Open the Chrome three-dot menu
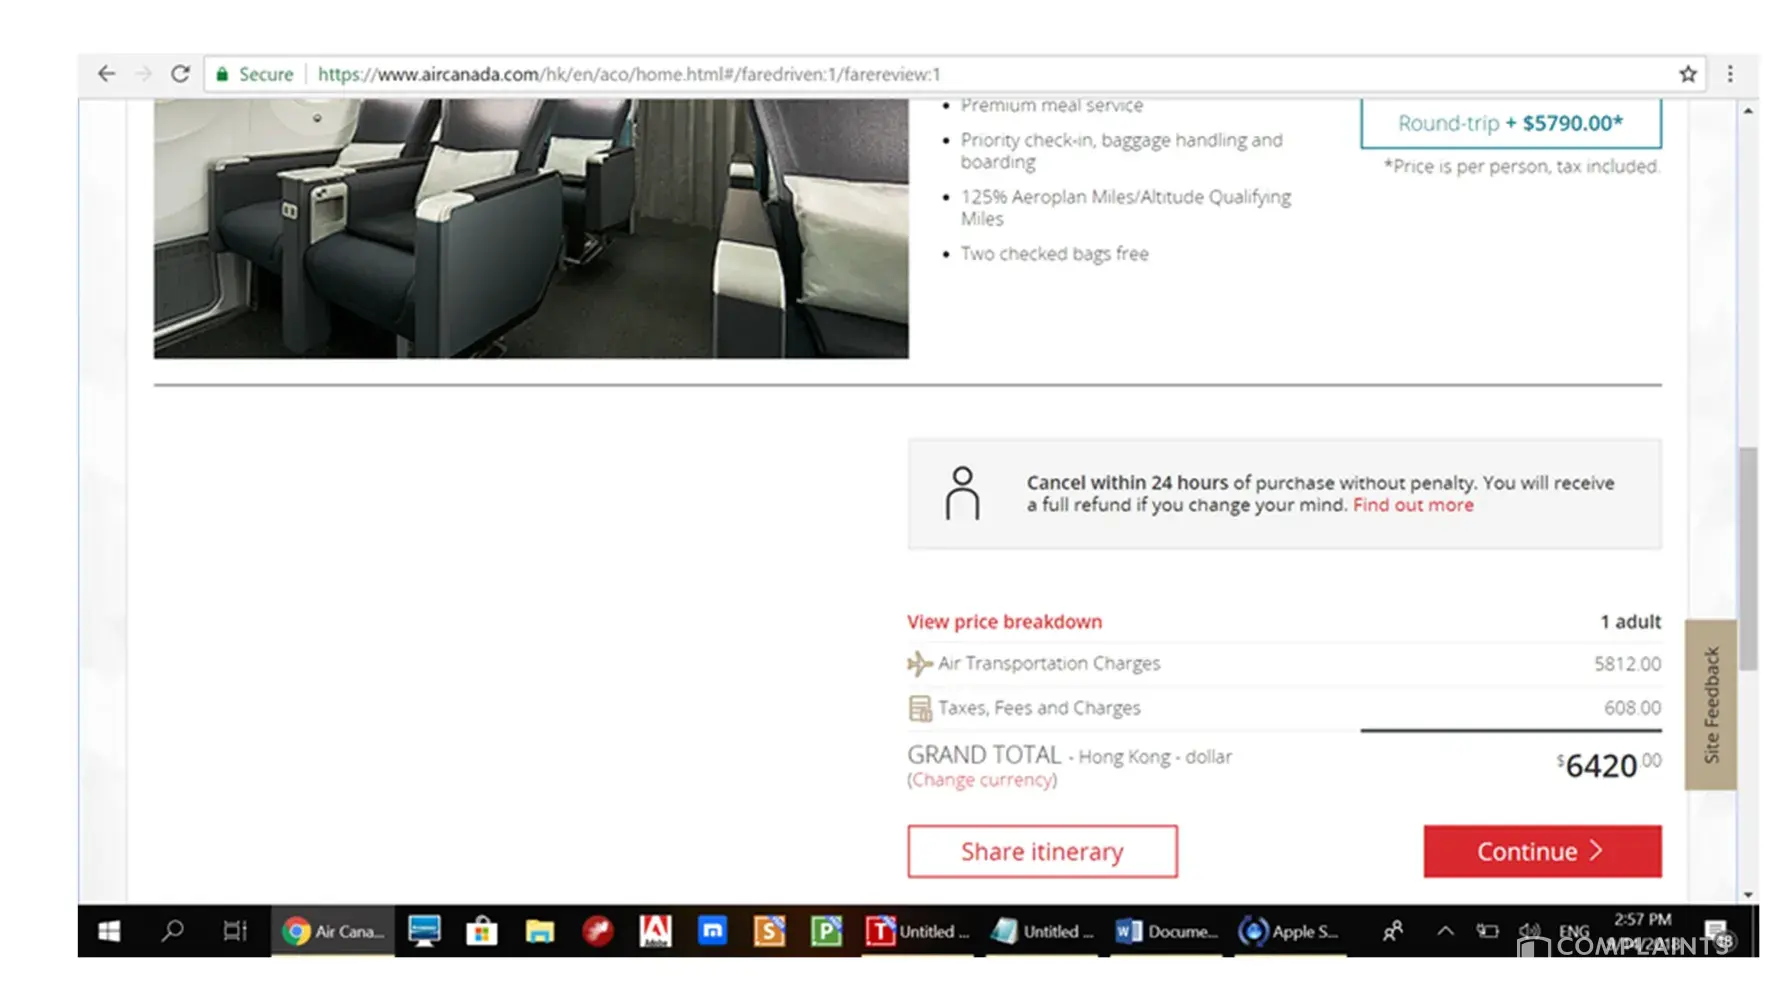 tap(1730, 74)
